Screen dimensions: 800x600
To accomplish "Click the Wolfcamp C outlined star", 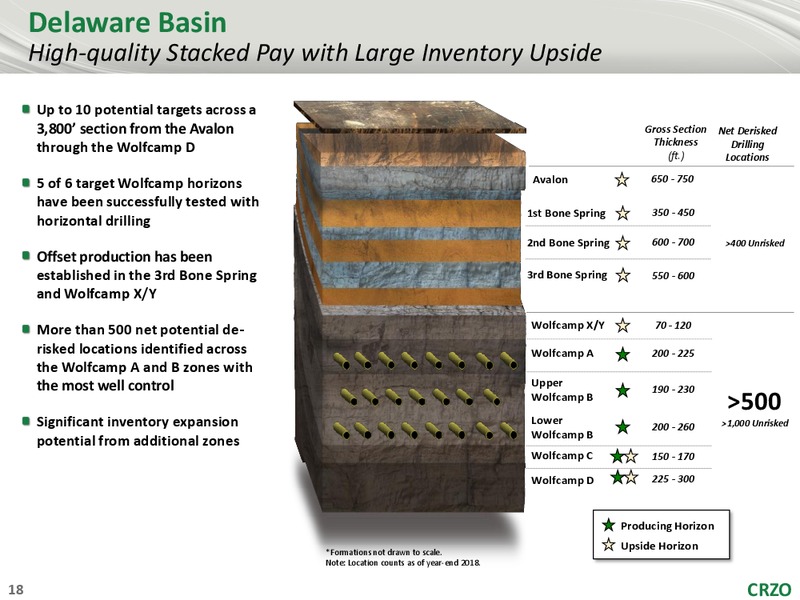I will (631, 456).
